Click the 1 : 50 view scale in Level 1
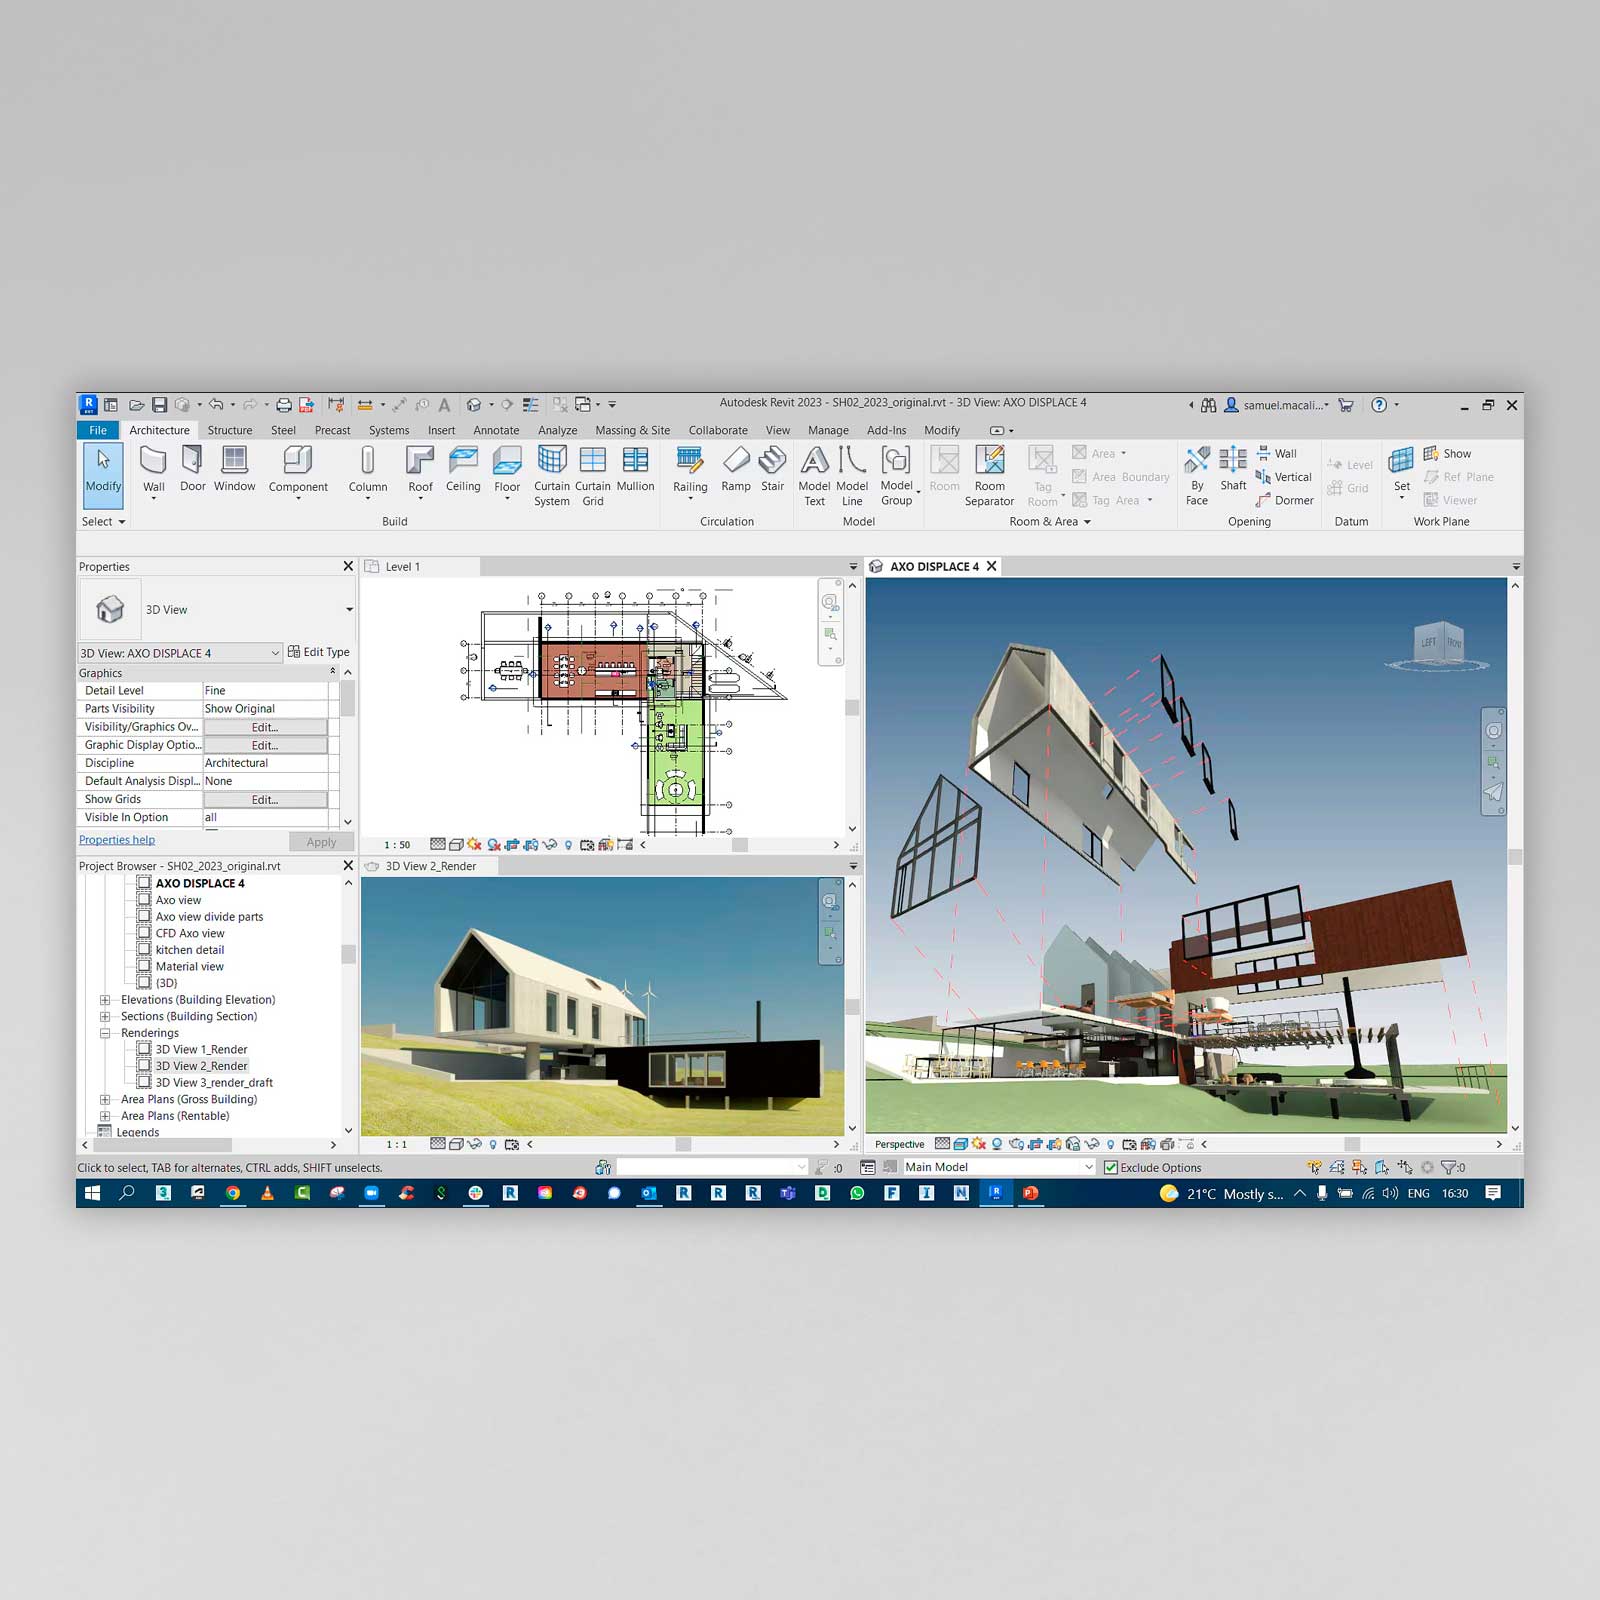Image resolution: width=1600 pixels, height=1600 pixels. [397, 845]
